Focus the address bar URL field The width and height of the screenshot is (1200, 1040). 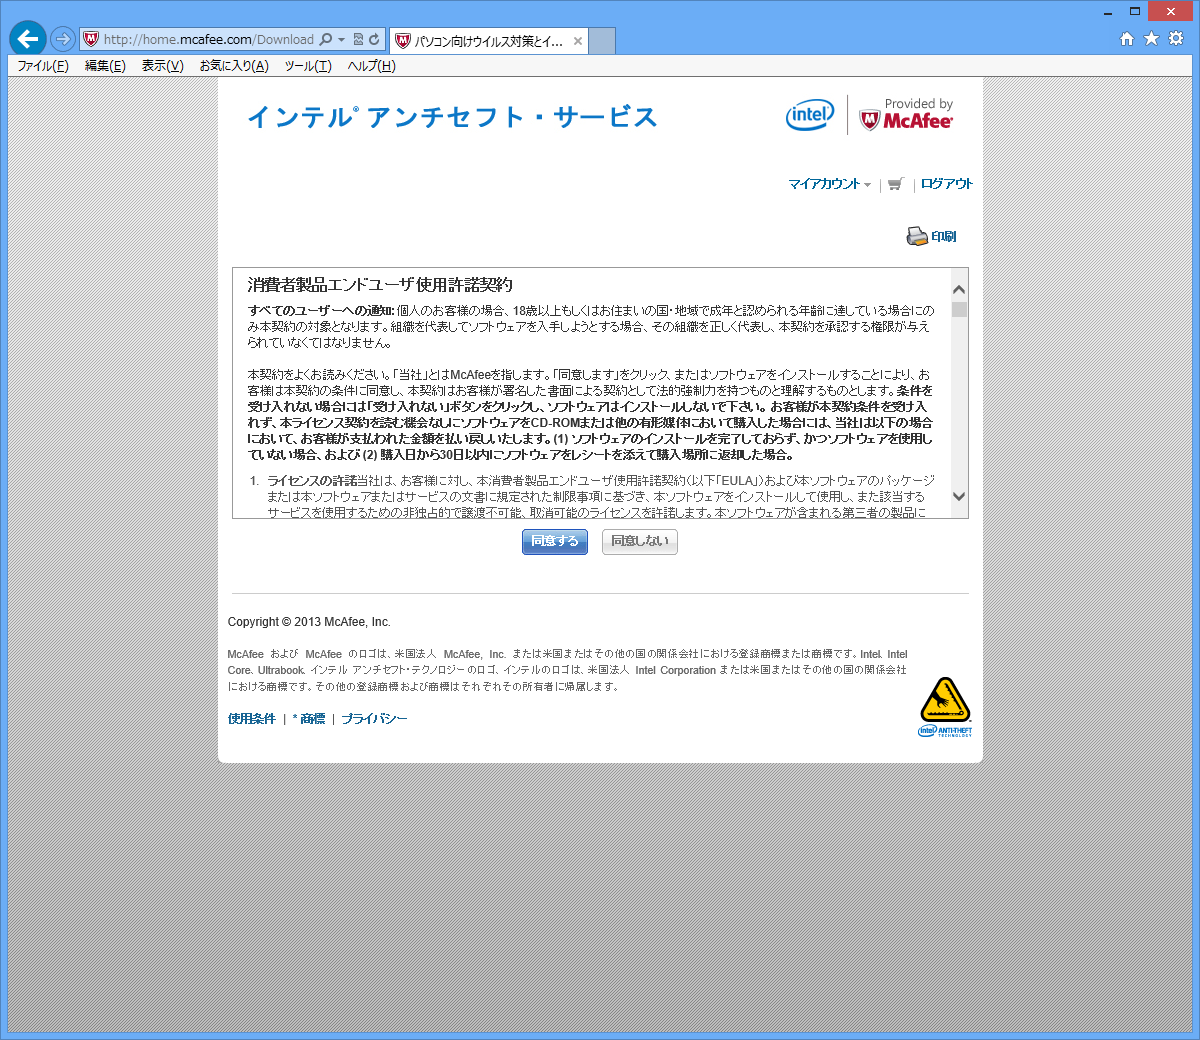click(x=208, y=40)
